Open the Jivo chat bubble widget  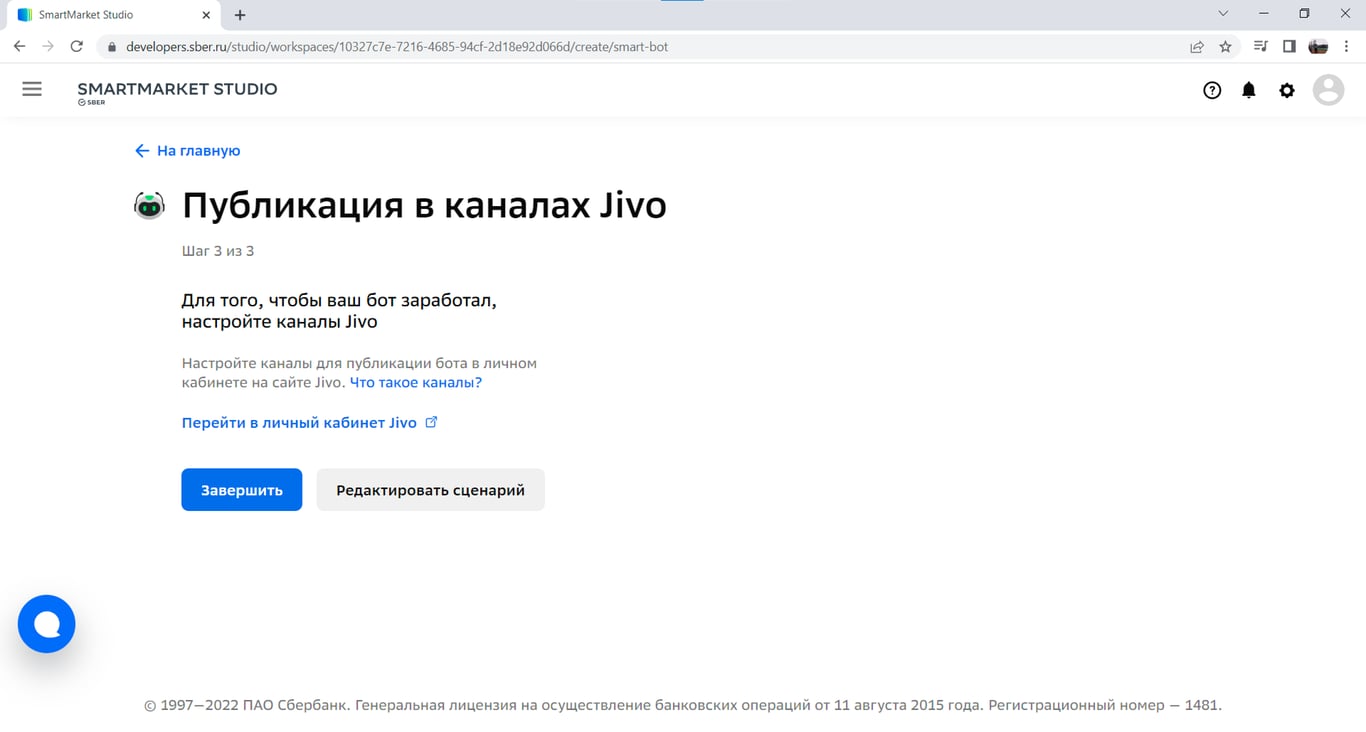click(46, 623)
